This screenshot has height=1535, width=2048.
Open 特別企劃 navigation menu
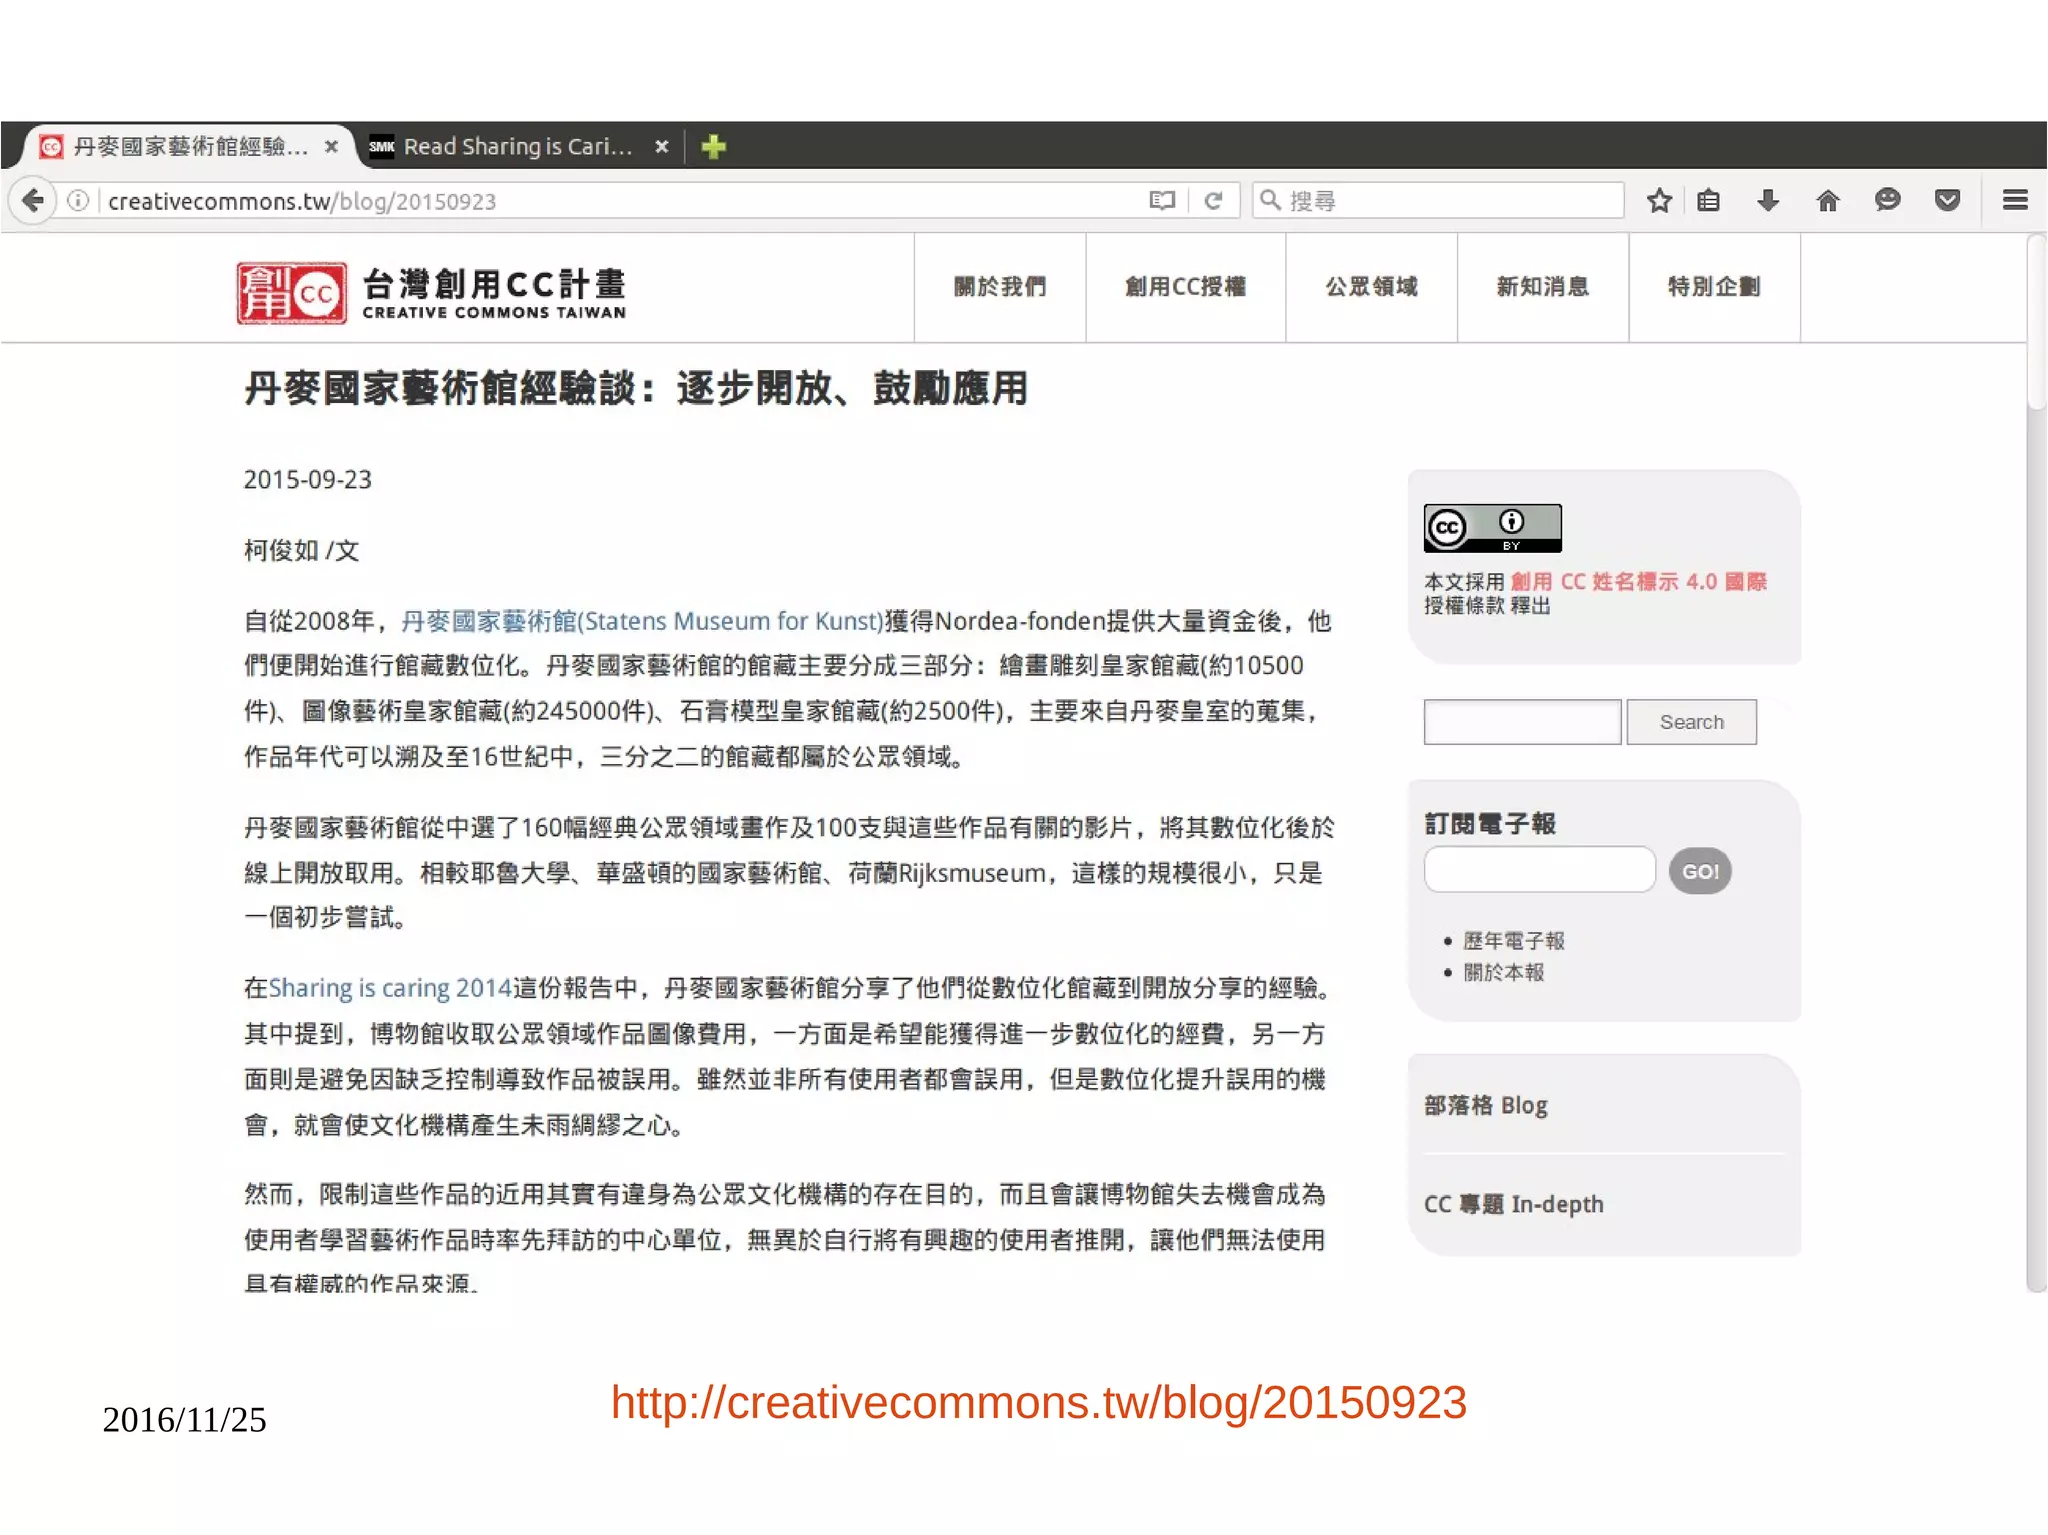(1713, 287)
